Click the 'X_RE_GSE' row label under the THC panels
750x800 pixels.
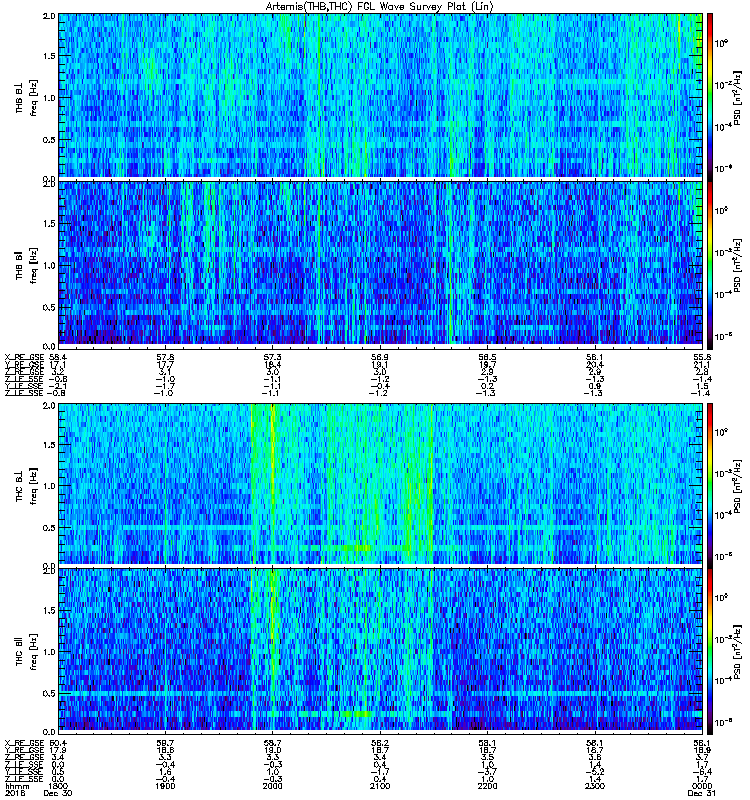[24, 743]
